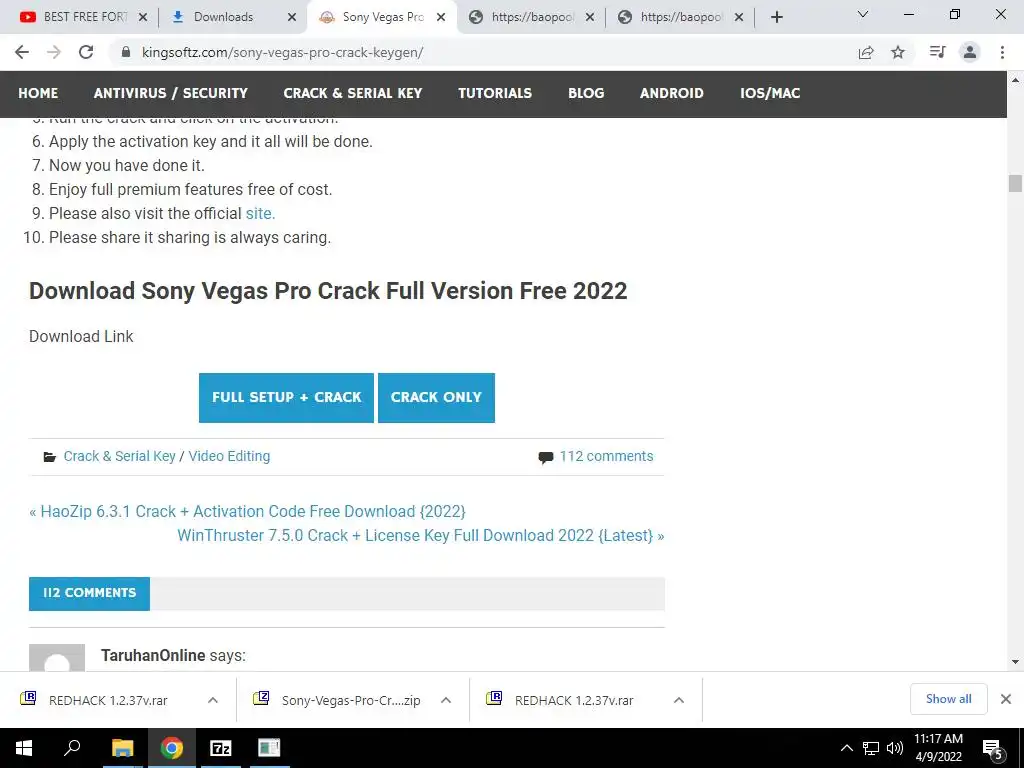This screenshot has width=1024, height=768.
Task: Close the BEST FREE FORT YouTube tab
Action: 143,17
